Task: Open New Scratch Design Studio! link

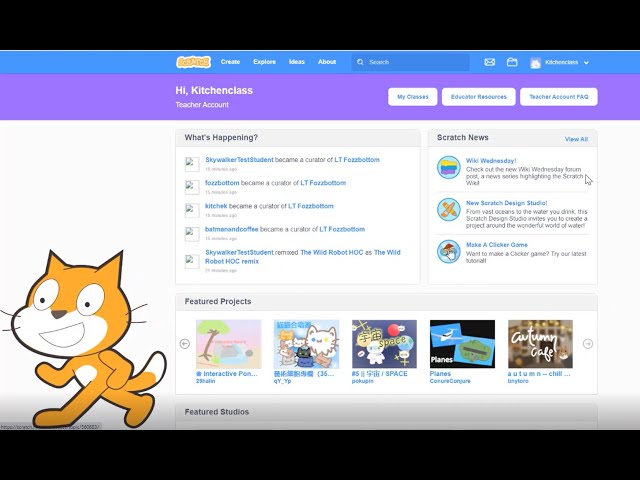Action: point(507,203)
